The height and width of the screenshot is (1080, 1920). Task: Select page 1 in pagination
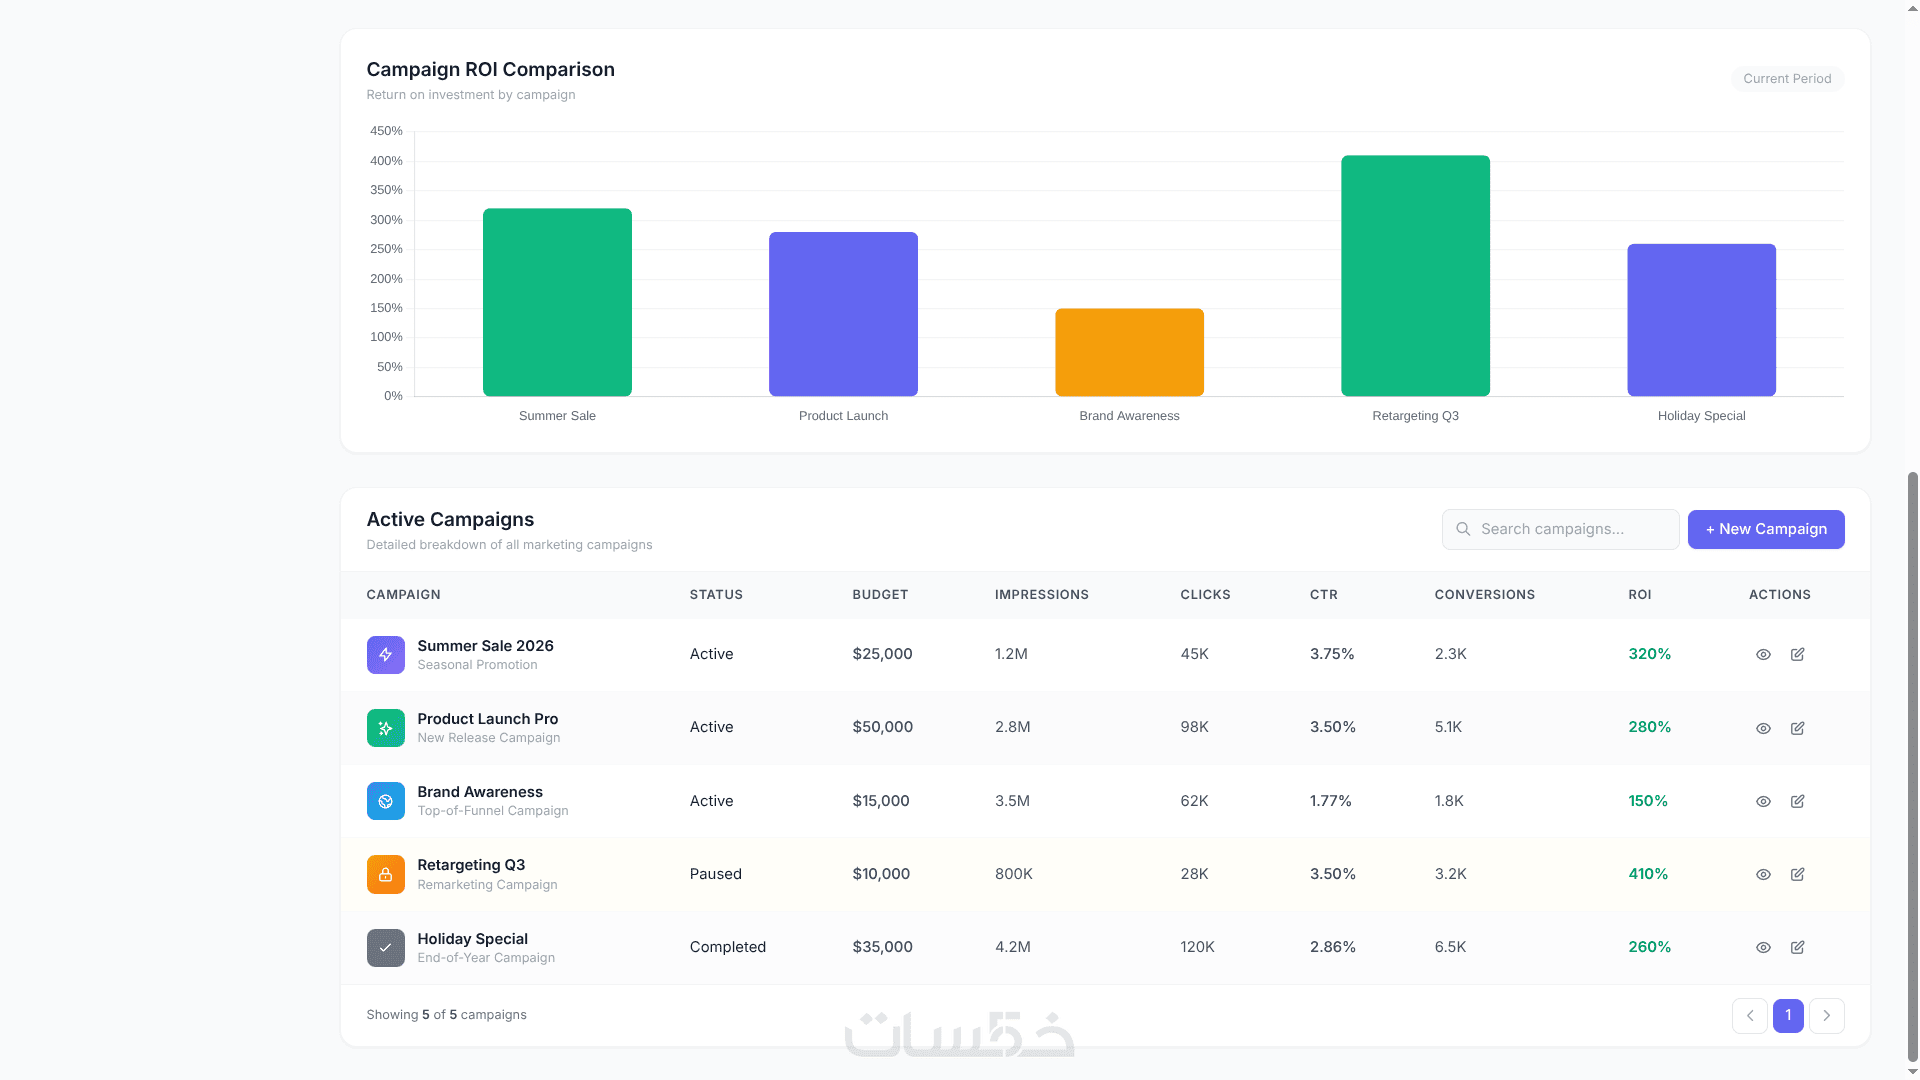pos(1788,1015)
